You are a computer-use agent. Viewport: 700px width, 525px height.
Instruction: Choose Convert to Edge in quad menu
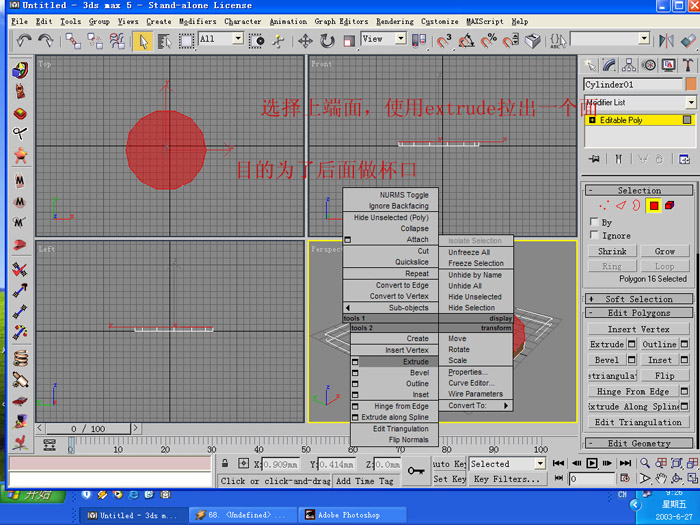click(402, 285)
